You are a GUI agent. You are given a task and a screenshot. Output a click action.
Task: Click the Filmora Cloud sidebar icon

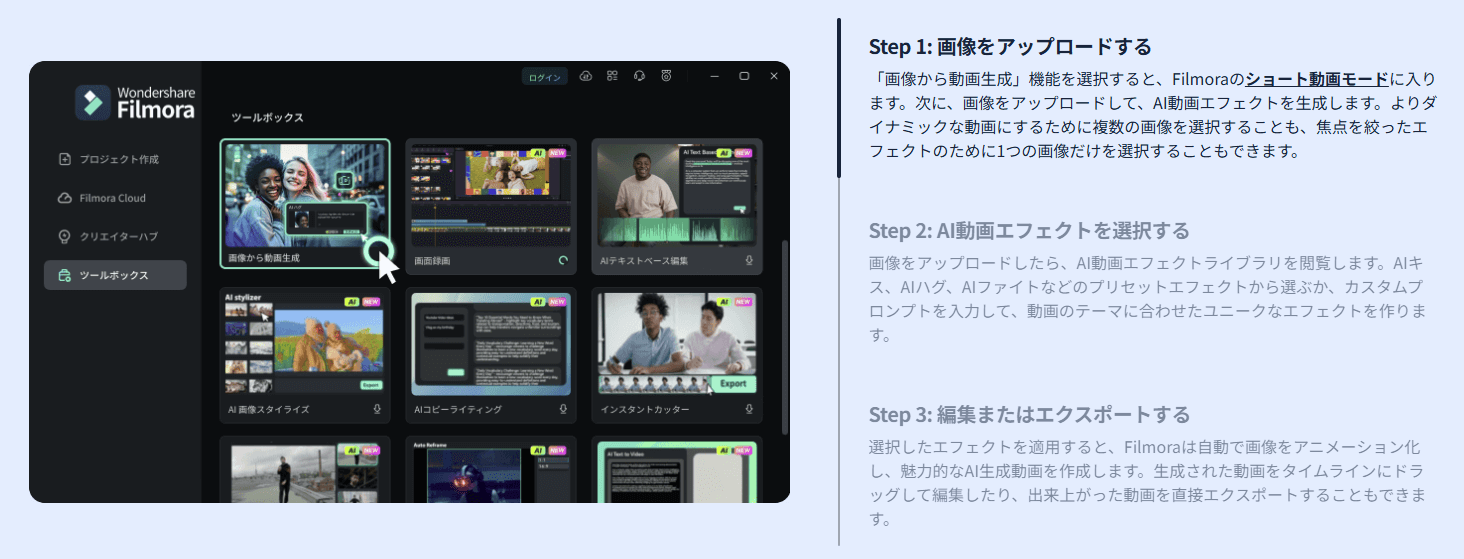[x=65, y=198]
